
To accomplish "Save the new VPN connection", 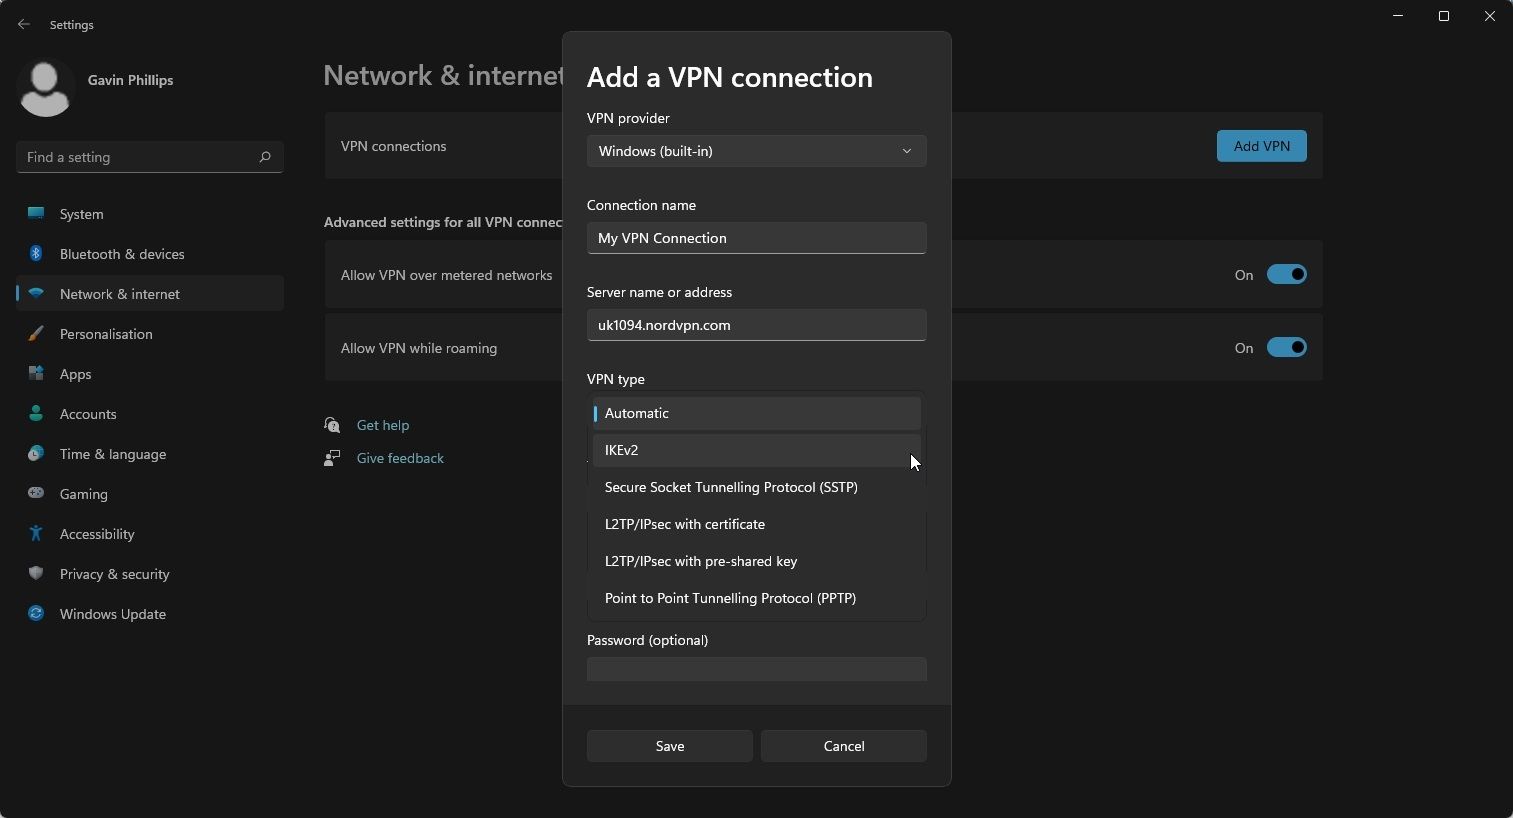I will [x=668, y=746].
